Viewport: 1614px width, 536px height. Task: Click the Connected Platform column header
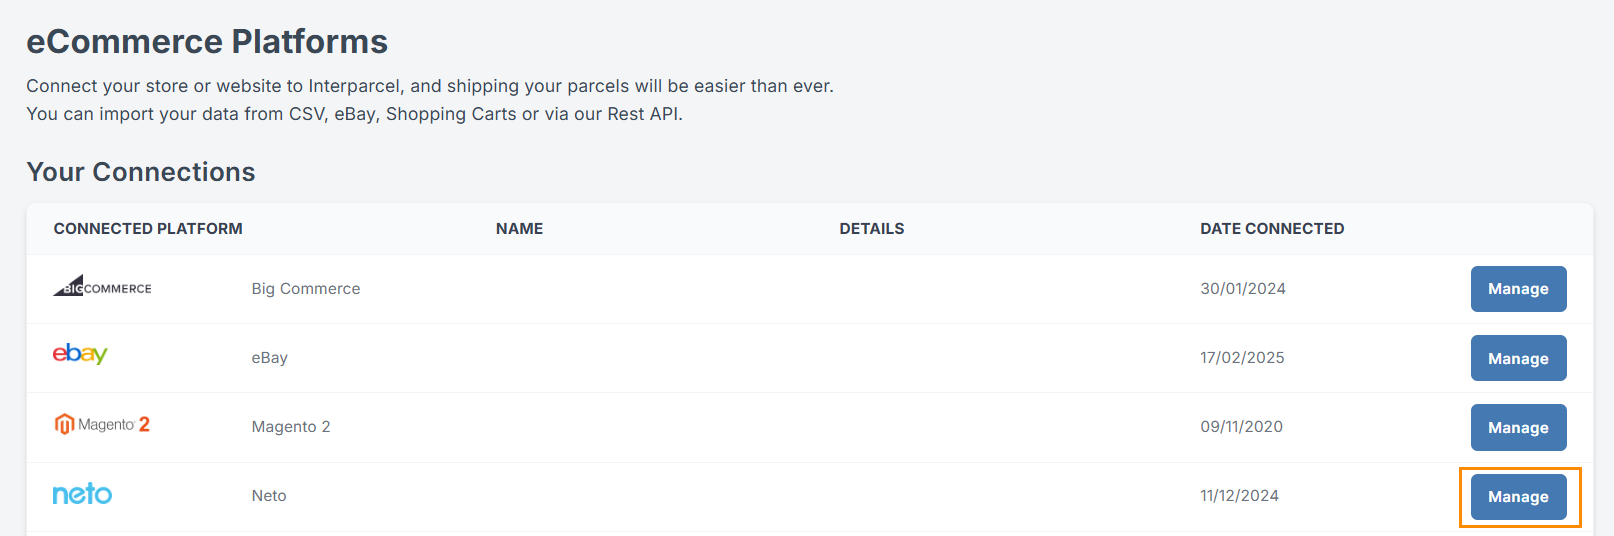(148, 229)
